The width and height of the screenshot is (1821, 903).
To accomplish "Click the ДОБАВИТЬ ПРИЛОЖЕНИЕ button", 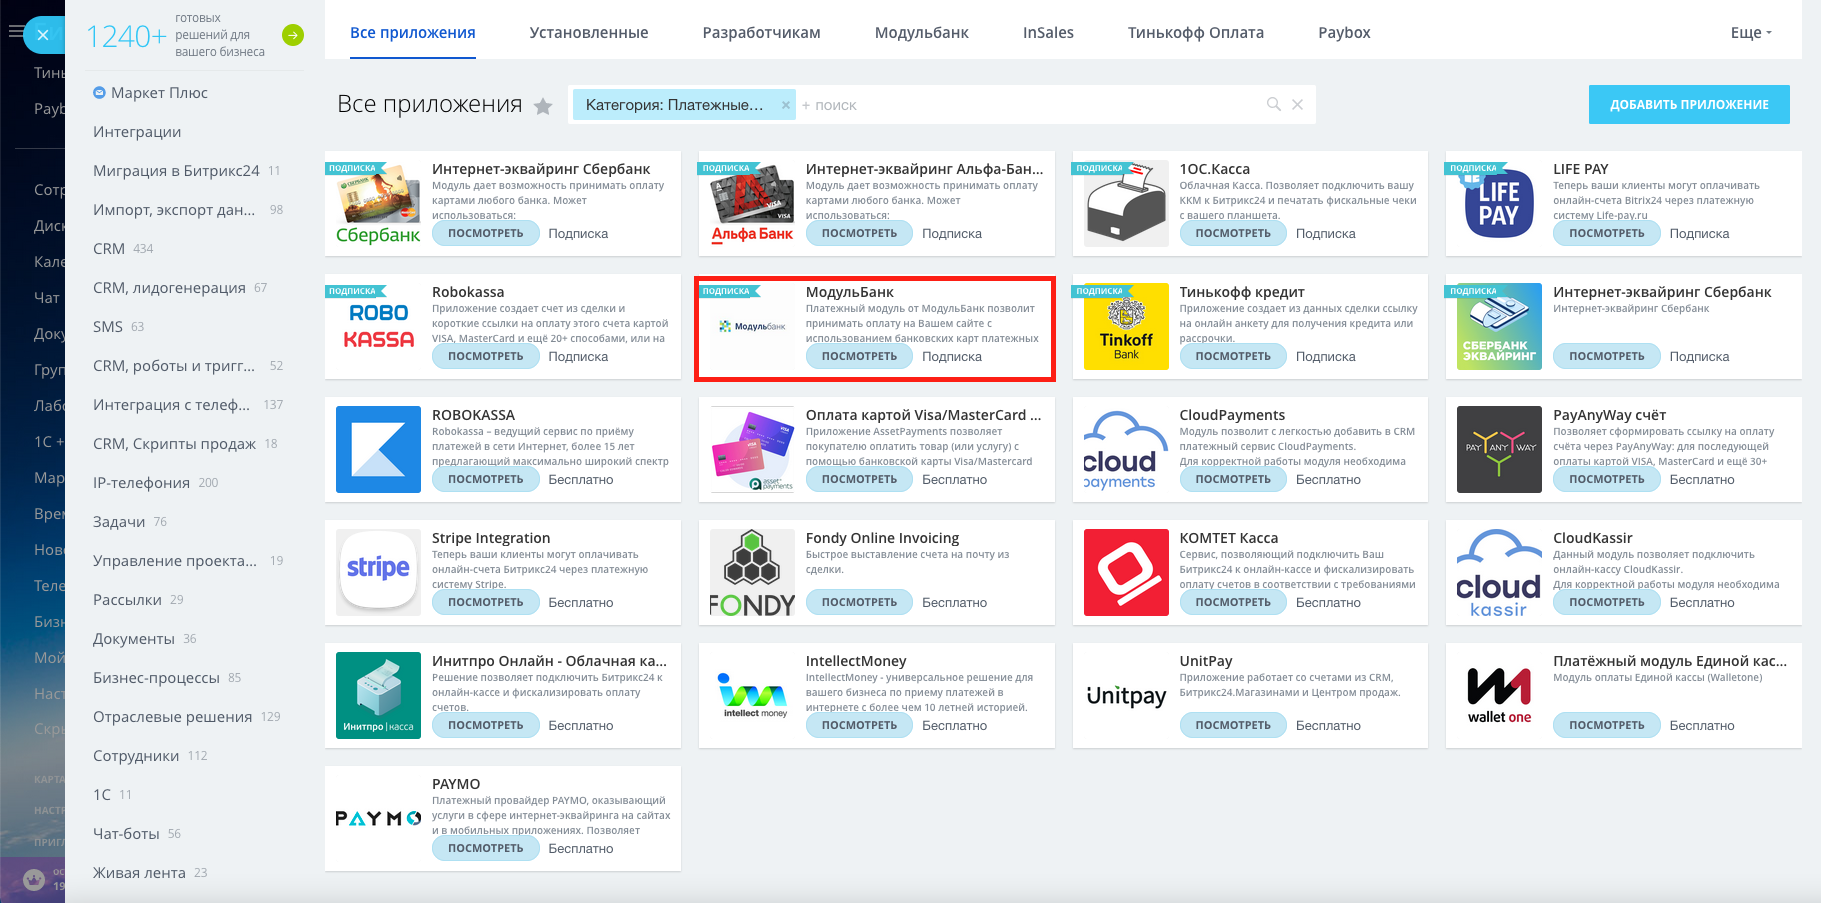I will (x=1689, y=105).
